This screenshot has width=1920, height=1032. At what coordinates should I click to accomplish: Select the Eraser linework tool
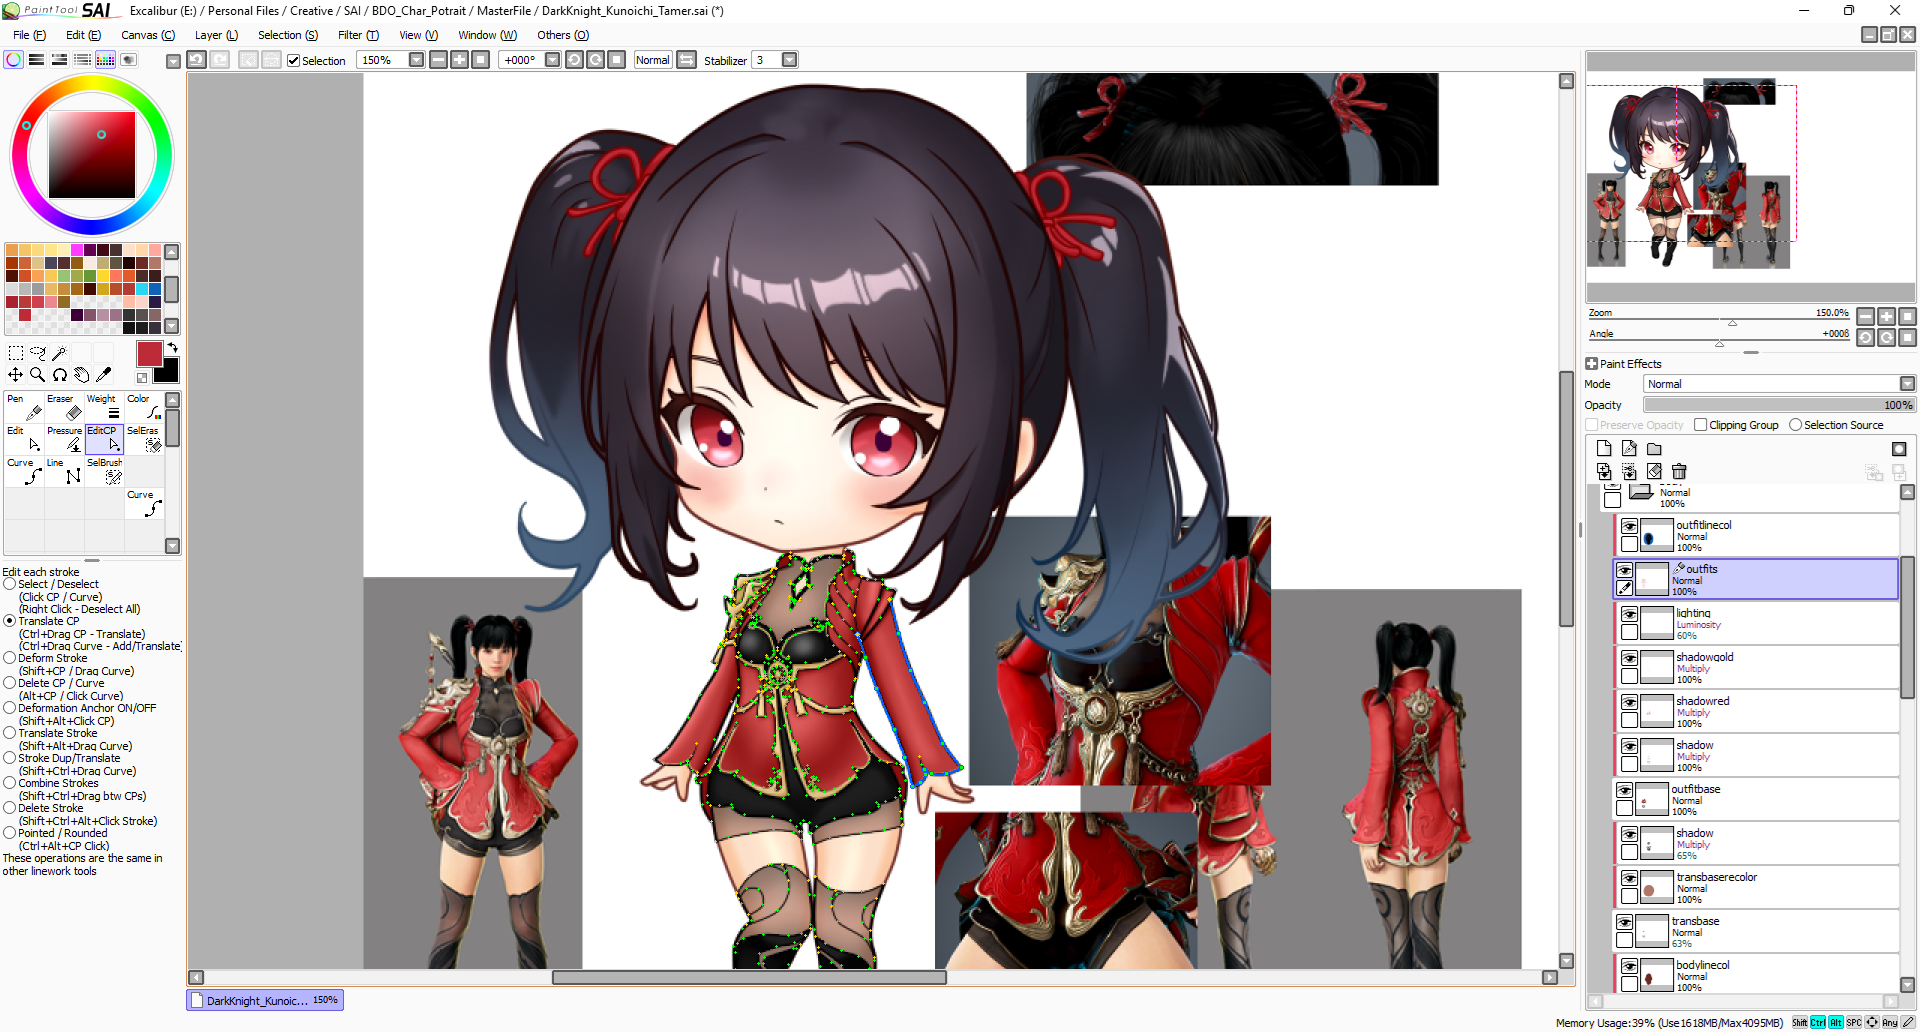[x=65, y=407]
